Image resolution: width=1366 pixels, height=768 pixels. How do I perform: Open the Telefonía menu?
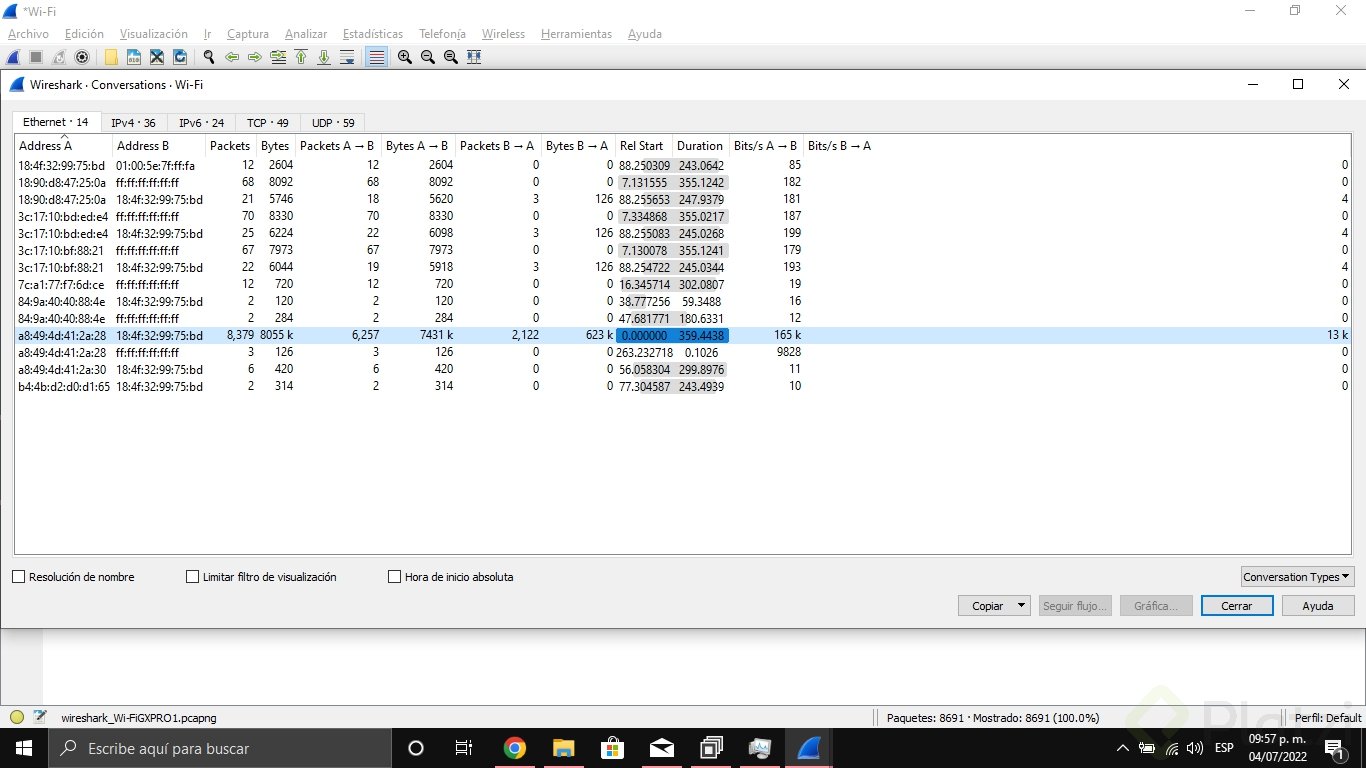coord(442,34)
